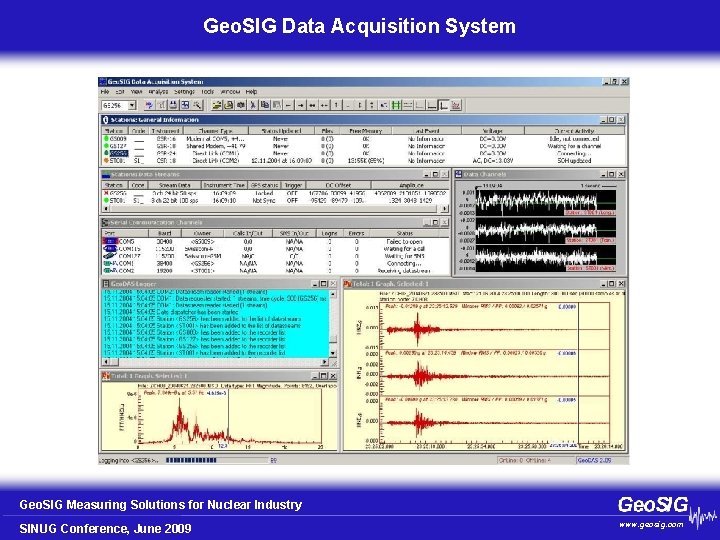Image resolution: width=720 pixels, height=540 pixels.
Task: Click the logging progress bar in status bar
Action: click(216, 460)
